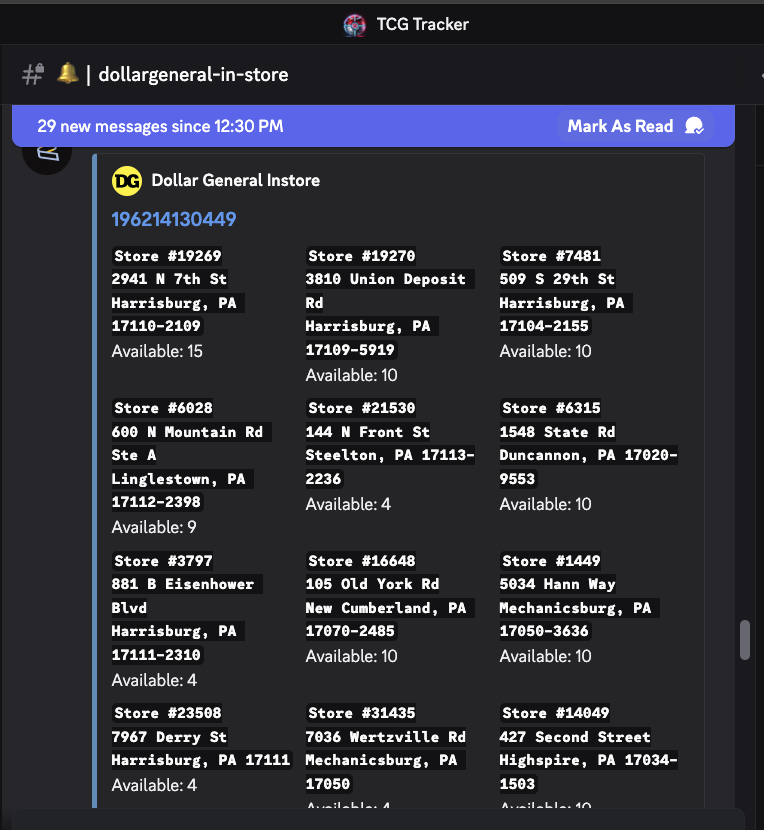Click address 7967 Derry St
This screenshot has height=830, width=764.
169,737
